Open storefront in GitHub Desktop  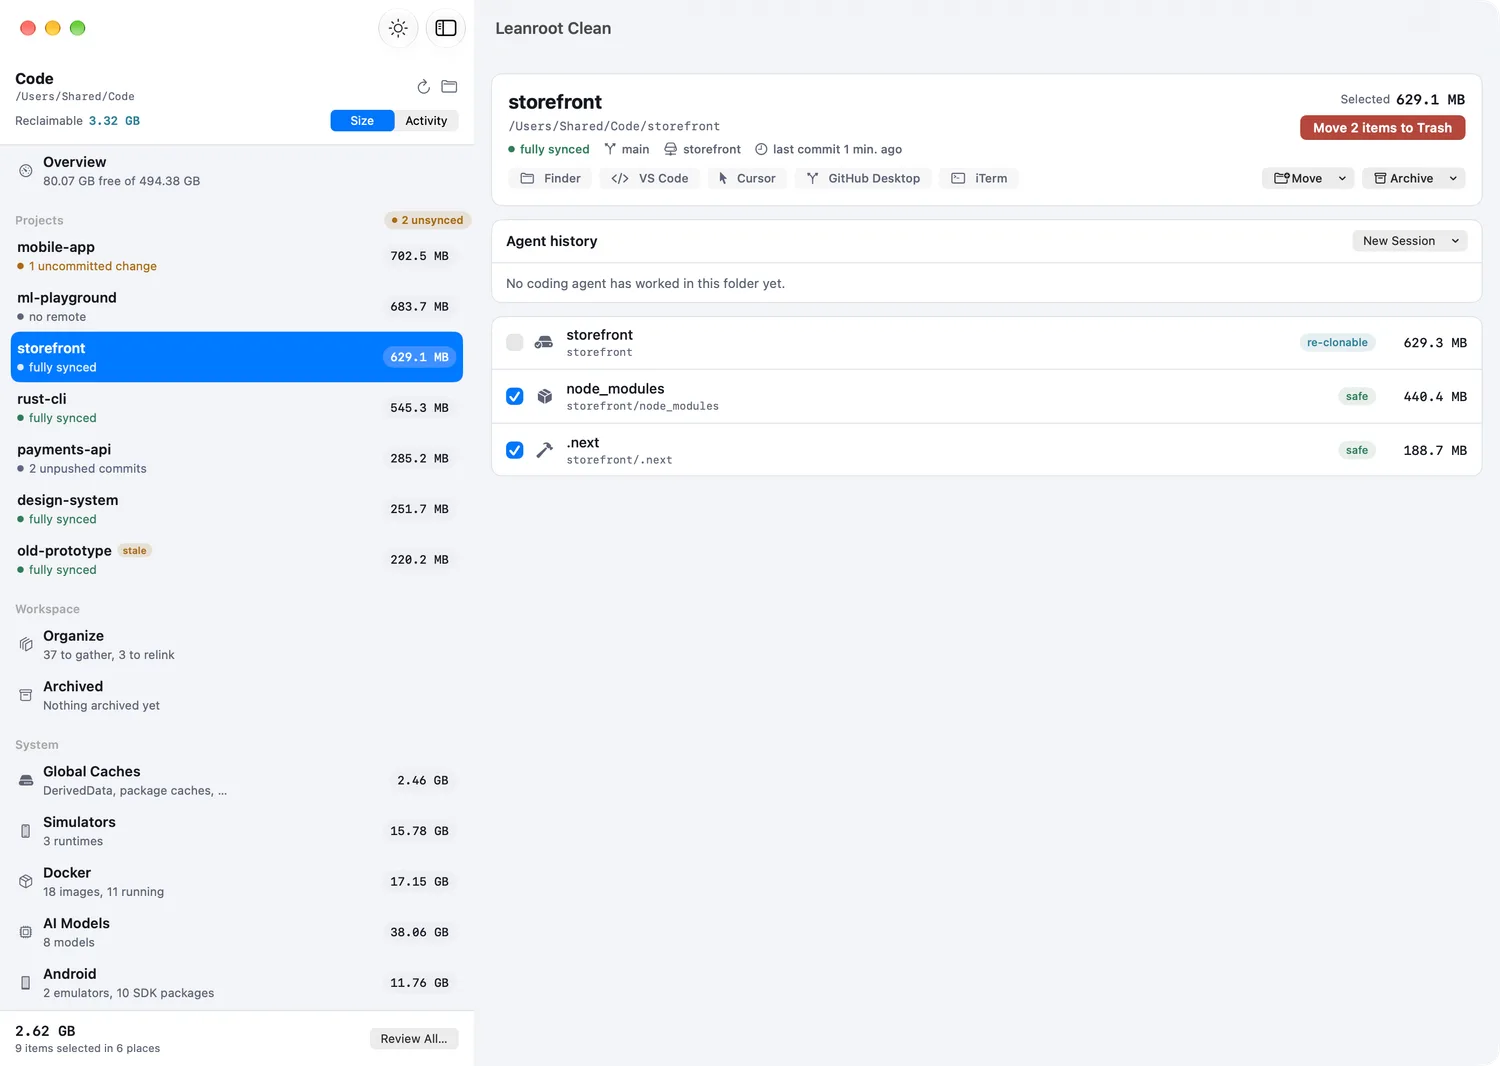pos(863,178)
